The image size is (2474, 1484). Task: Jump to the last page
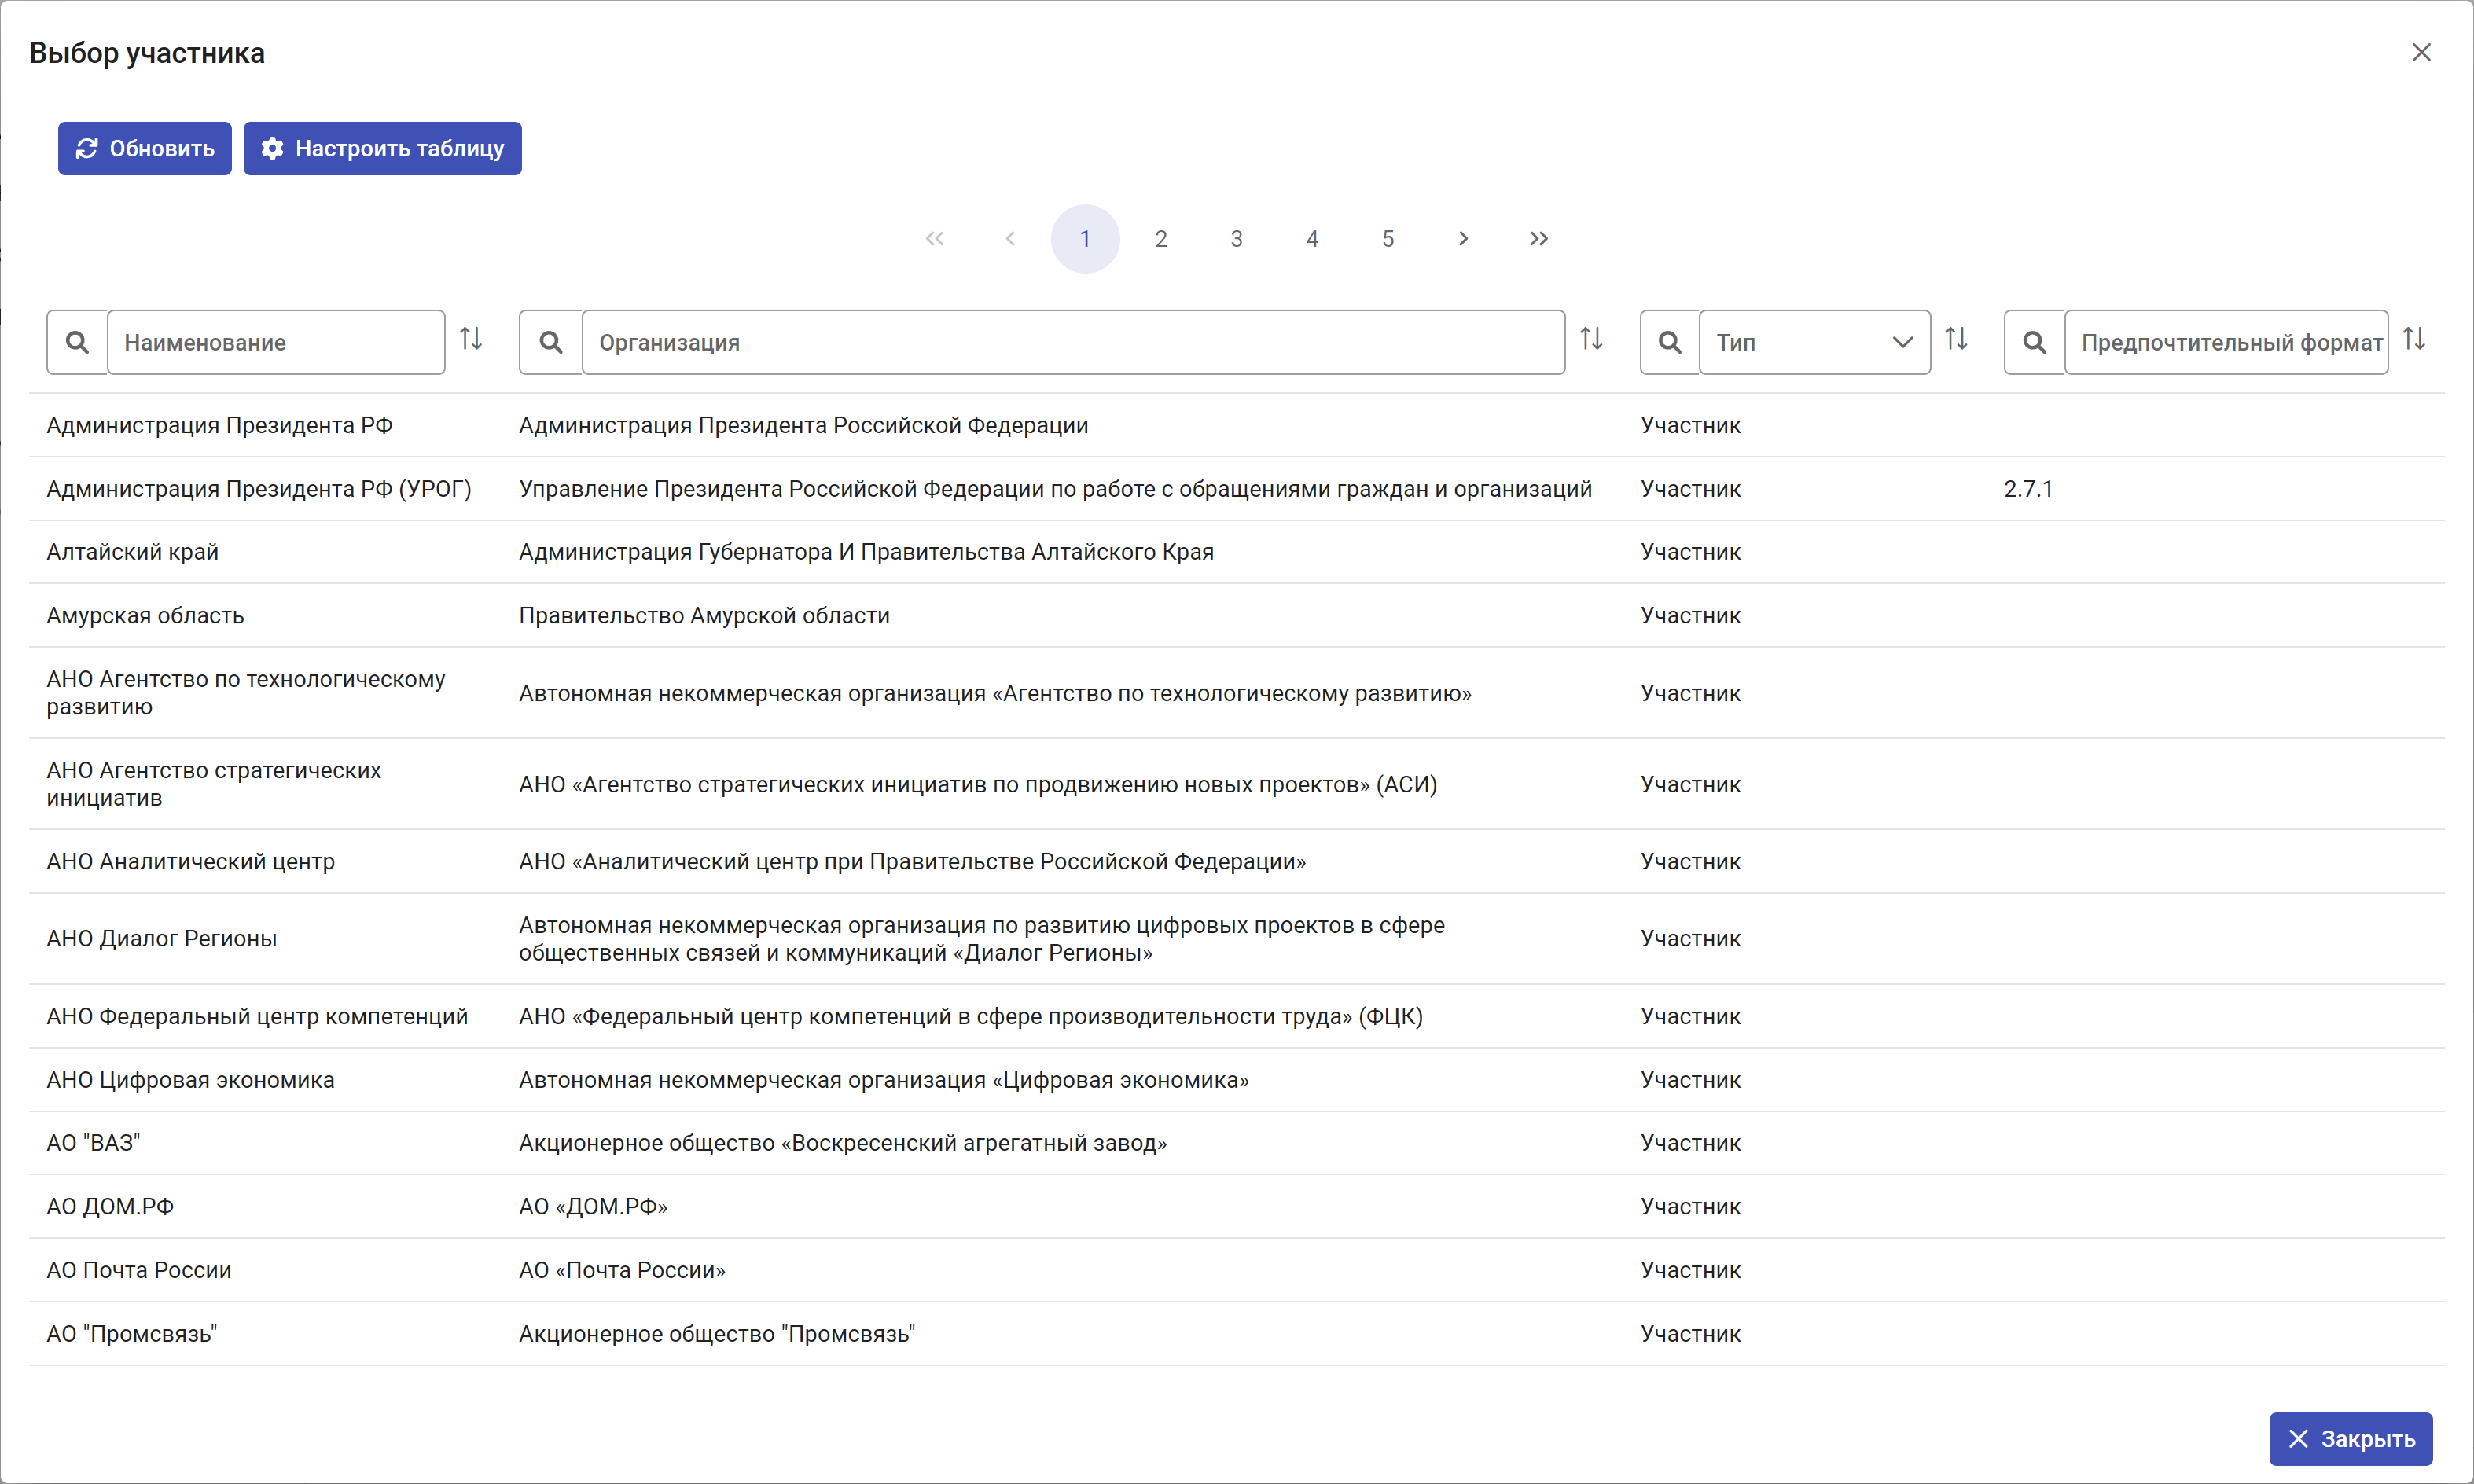coord(1539,238)
